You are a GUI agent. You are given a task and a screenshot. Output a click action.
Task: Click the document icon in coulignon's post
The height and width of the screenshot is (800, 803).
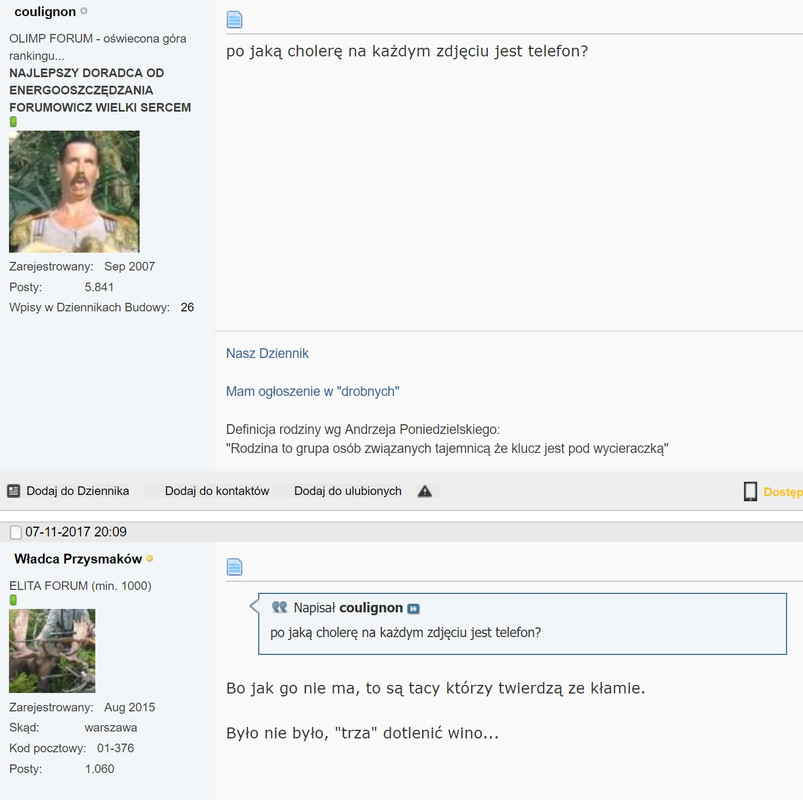point(235,19)
